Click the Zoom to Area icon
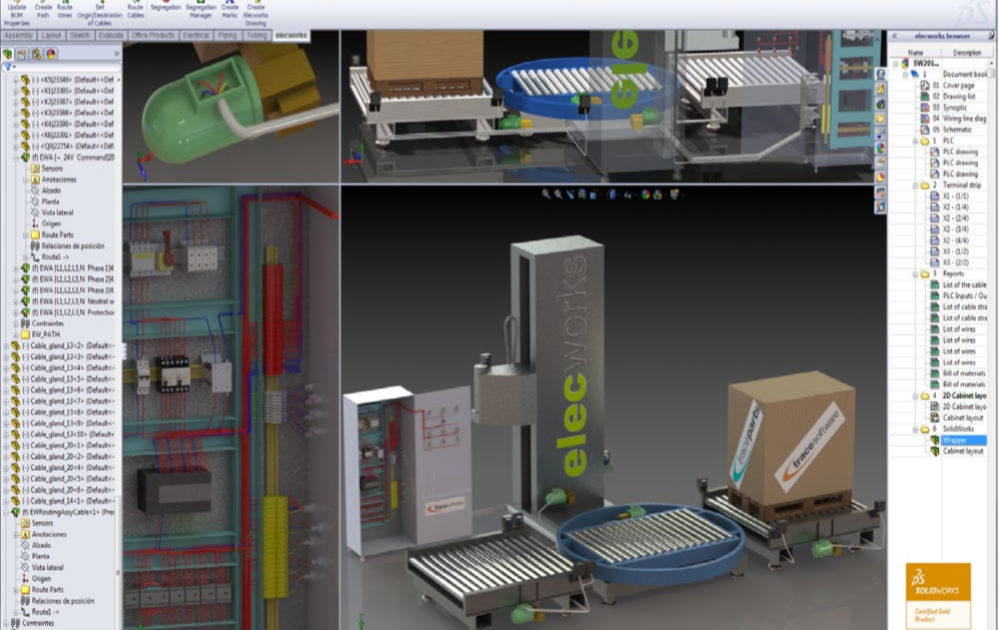Image resolution: width=999 pixels, height=630 pixels. click(558, 194)
